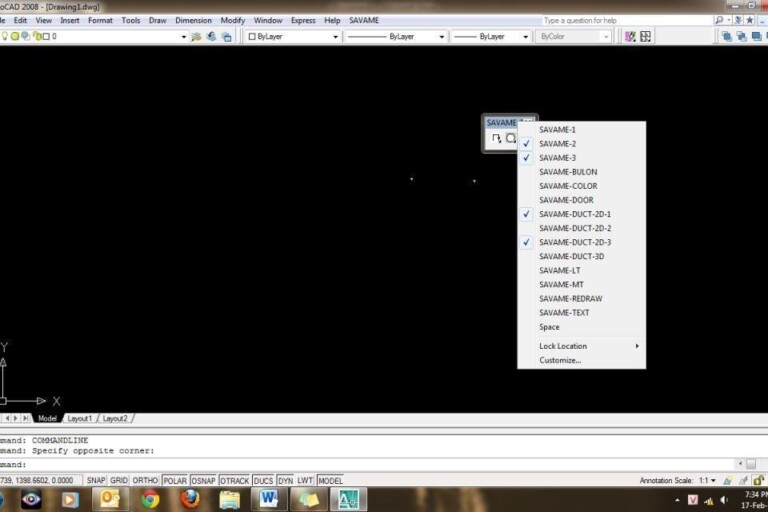Toggle OSNAP in status bar

pyautogui.click(x=203, y=481)
